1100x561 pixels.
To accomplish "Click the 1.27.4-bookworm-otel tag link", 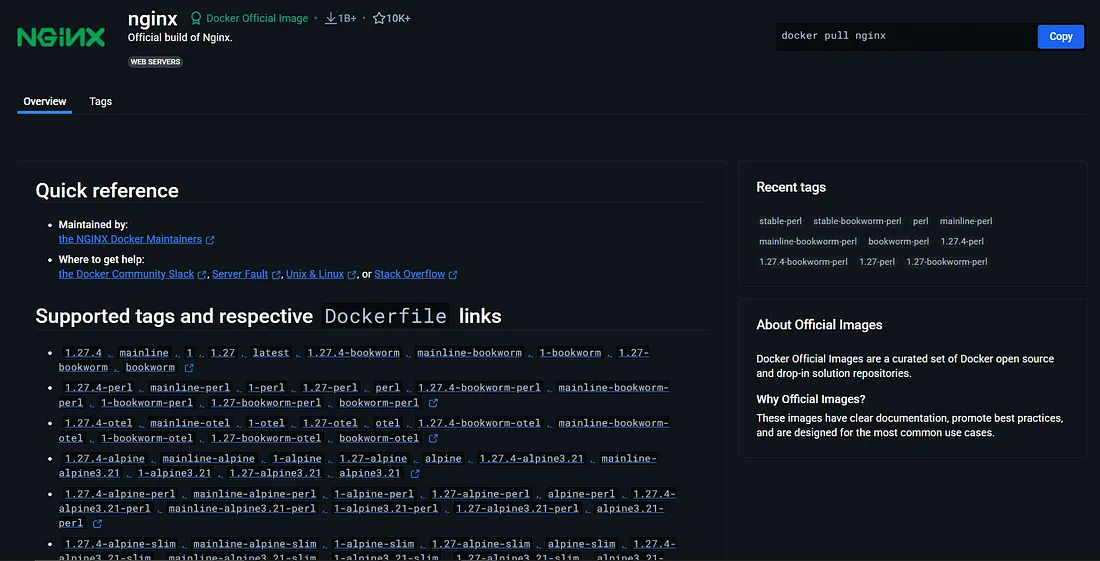I will coord(480,423).
